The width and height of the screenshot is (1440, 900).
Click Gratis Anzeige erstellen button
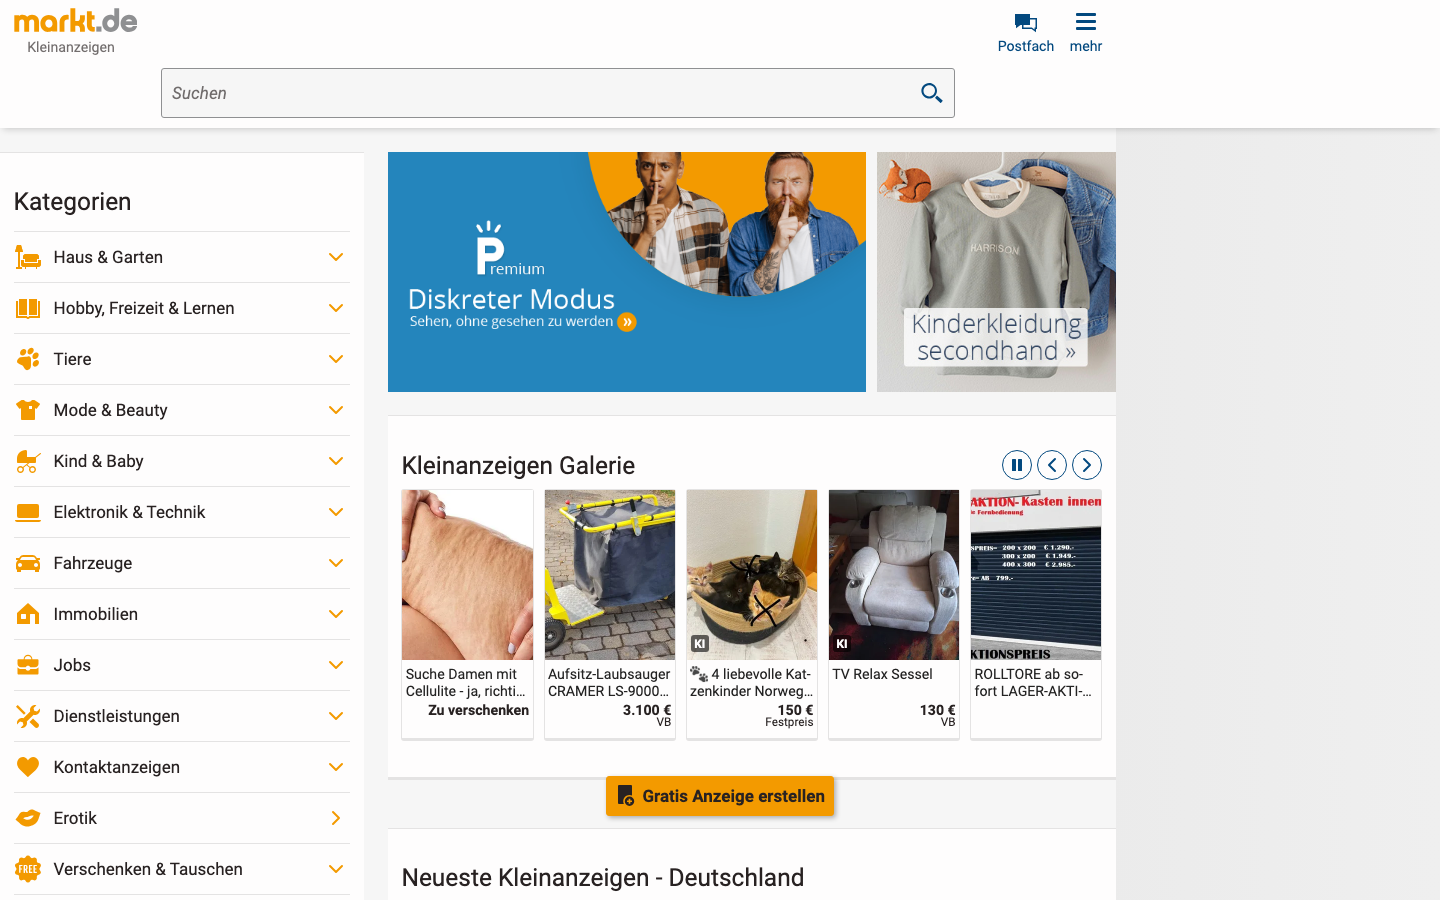click(720, 796)
